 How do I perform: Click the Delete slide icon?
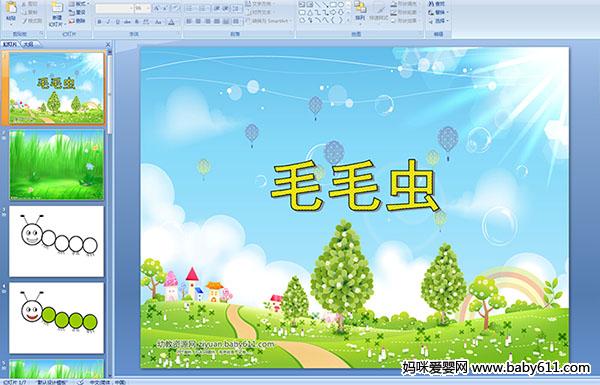tap(77, 21)
